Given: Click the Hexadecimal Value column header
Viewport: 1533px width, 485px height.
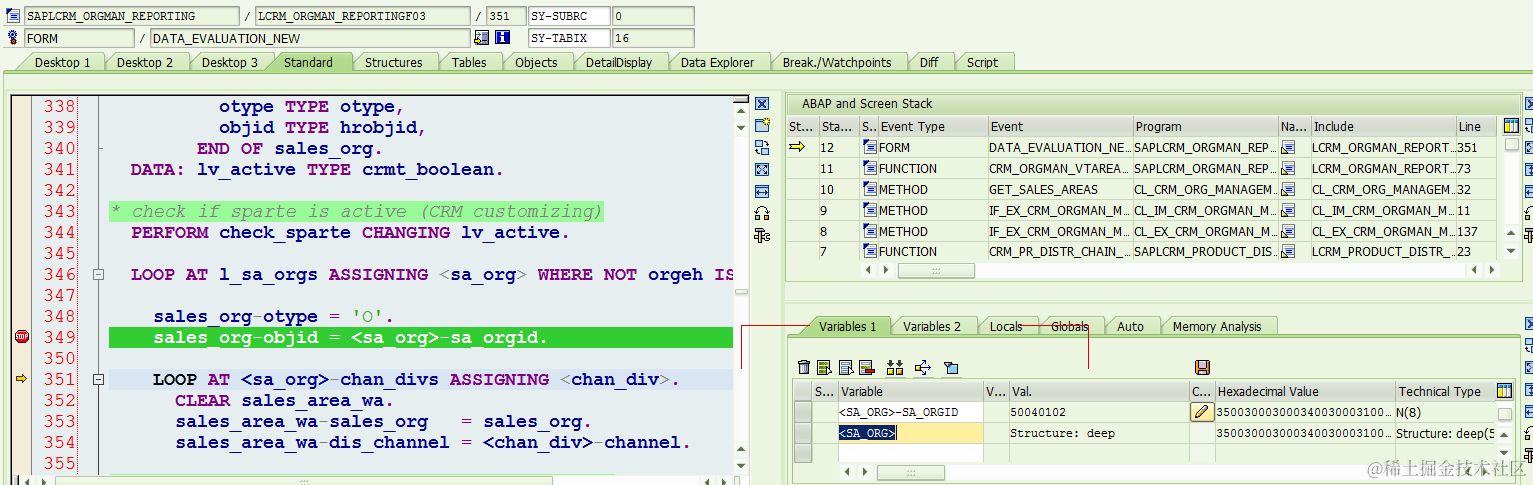Looking at the screenshot, I should tap(1304, 392).
